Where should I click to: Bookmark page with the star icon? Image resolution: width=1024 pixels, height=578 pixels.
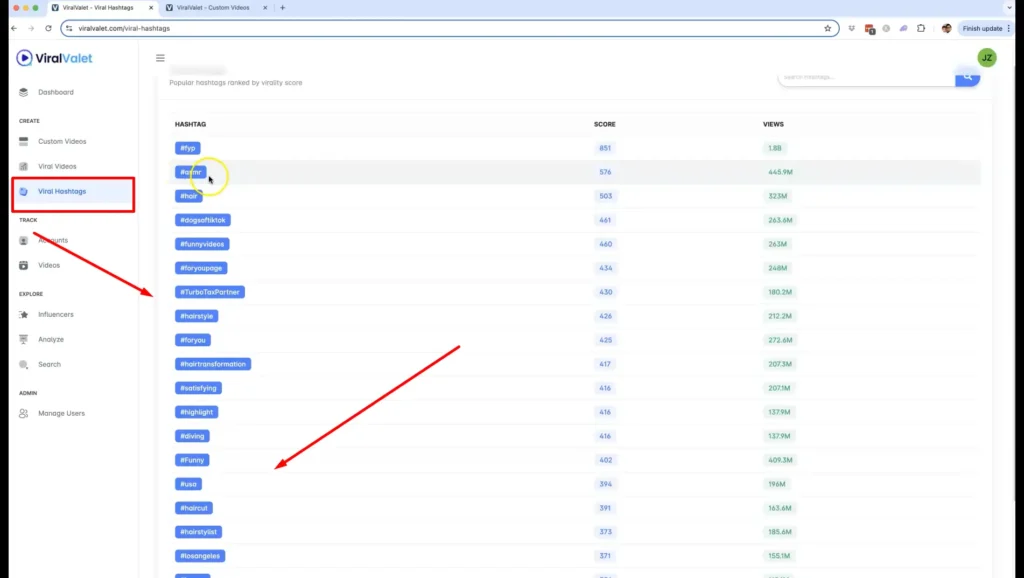pyautogui.click(x=827, y=28)
